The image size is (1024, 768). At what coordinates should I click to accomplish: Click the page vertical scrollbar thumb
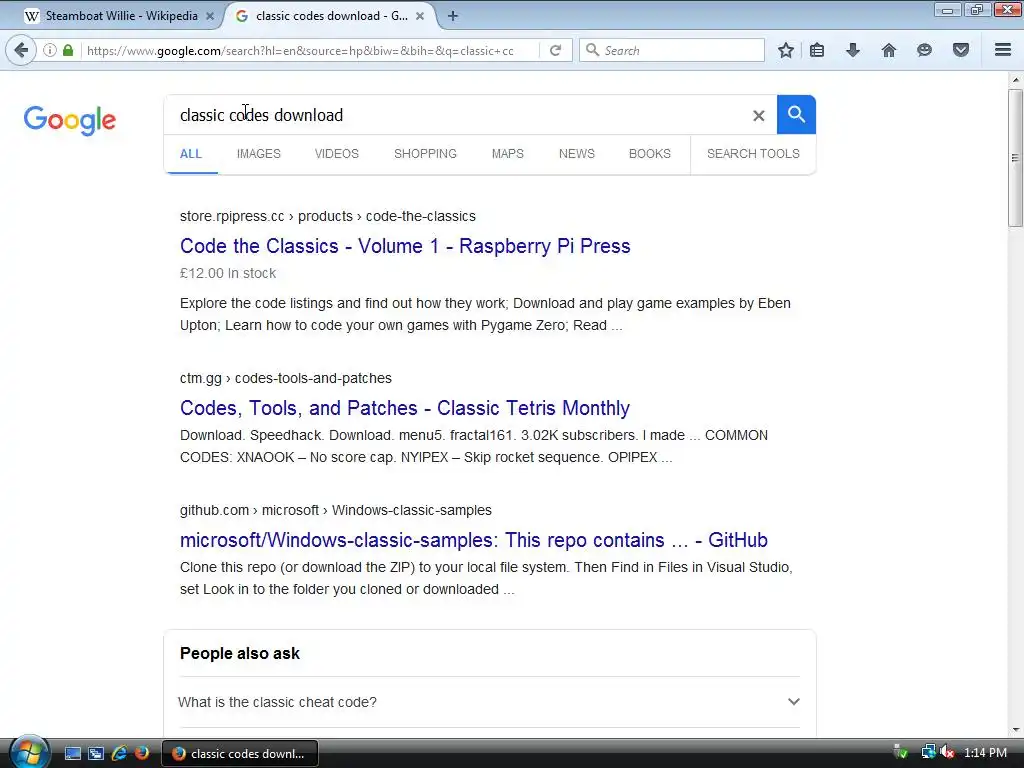click(x=1015, y=158)
